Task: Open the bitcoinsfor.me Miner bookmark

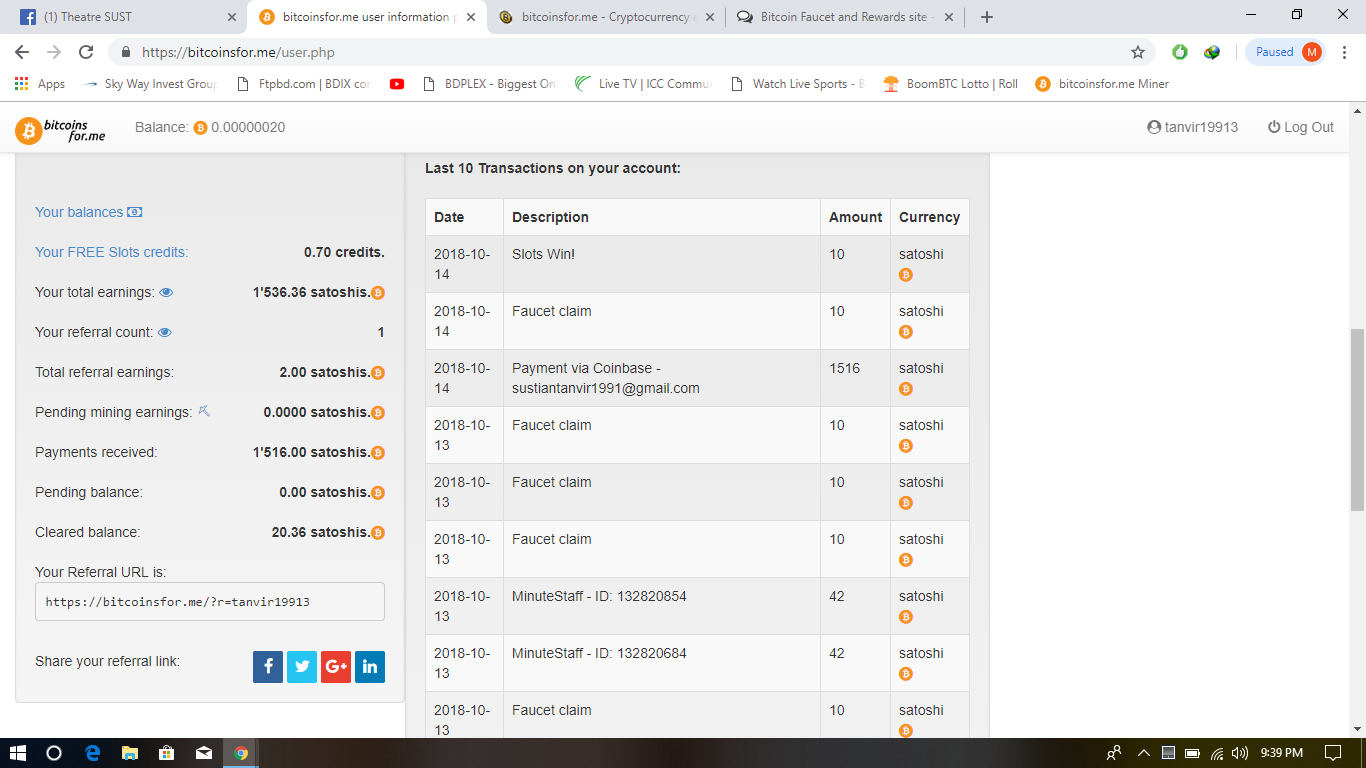Action: click(x=1102, y=84)
